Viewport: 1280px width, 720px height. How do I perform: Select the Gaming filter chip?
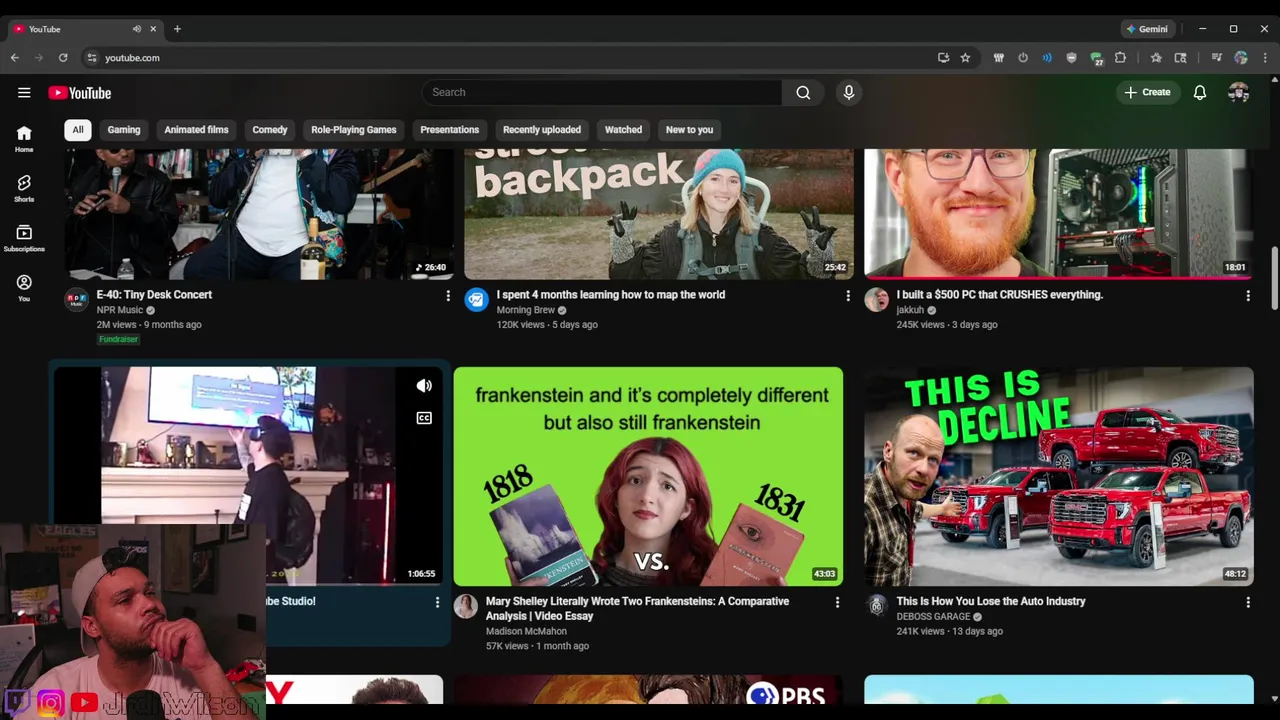124,130
